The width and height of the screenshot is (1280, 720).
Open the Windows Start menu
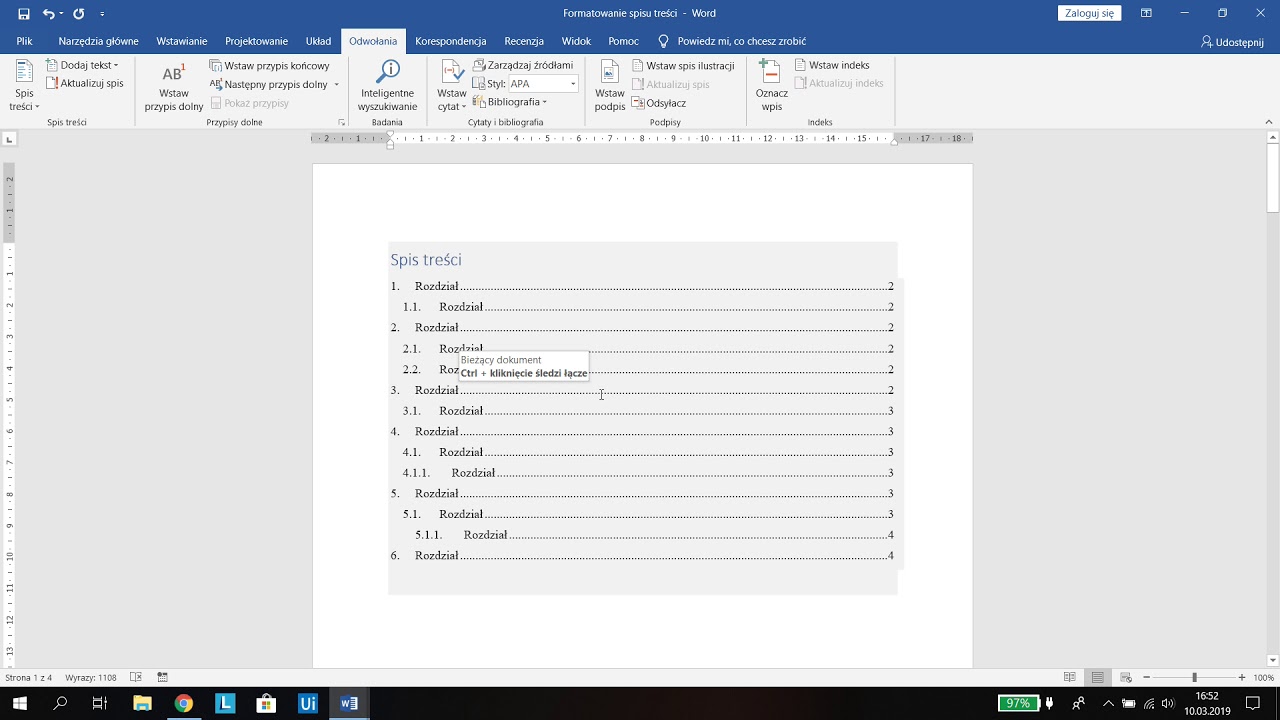point(20,703)
